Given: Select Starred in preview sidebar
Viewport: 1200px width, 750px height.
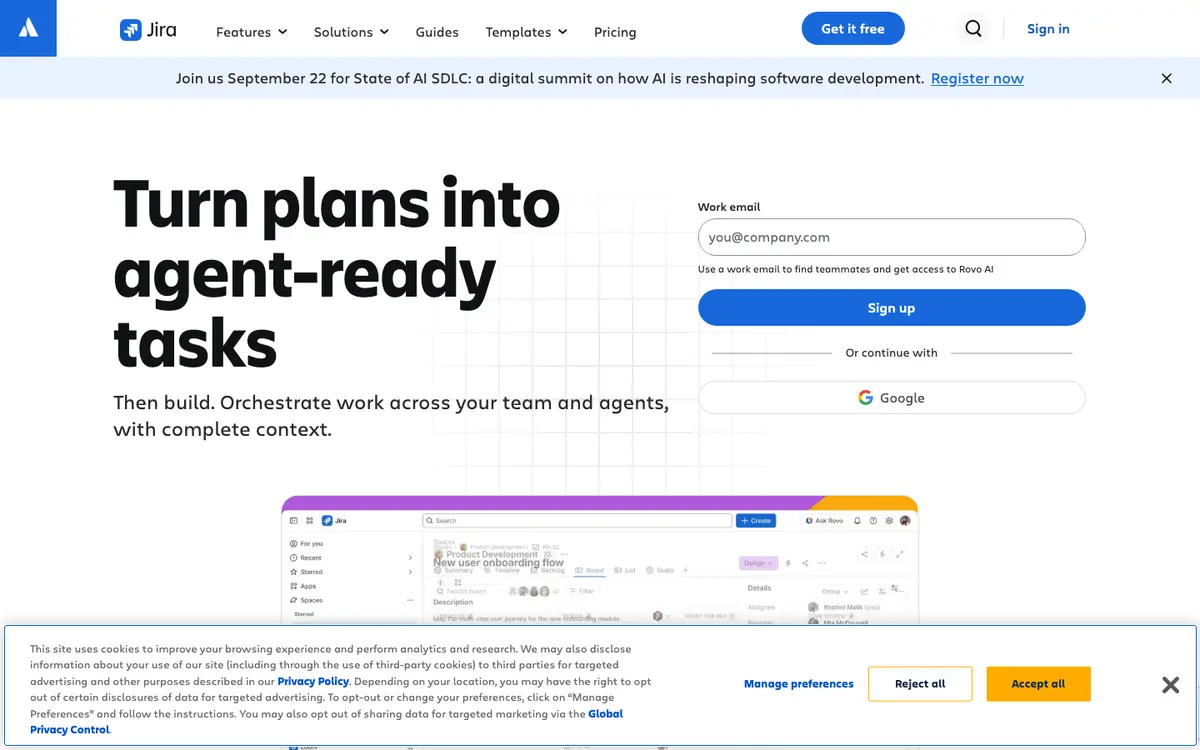Looking at the screenshot, I should 306,571.
